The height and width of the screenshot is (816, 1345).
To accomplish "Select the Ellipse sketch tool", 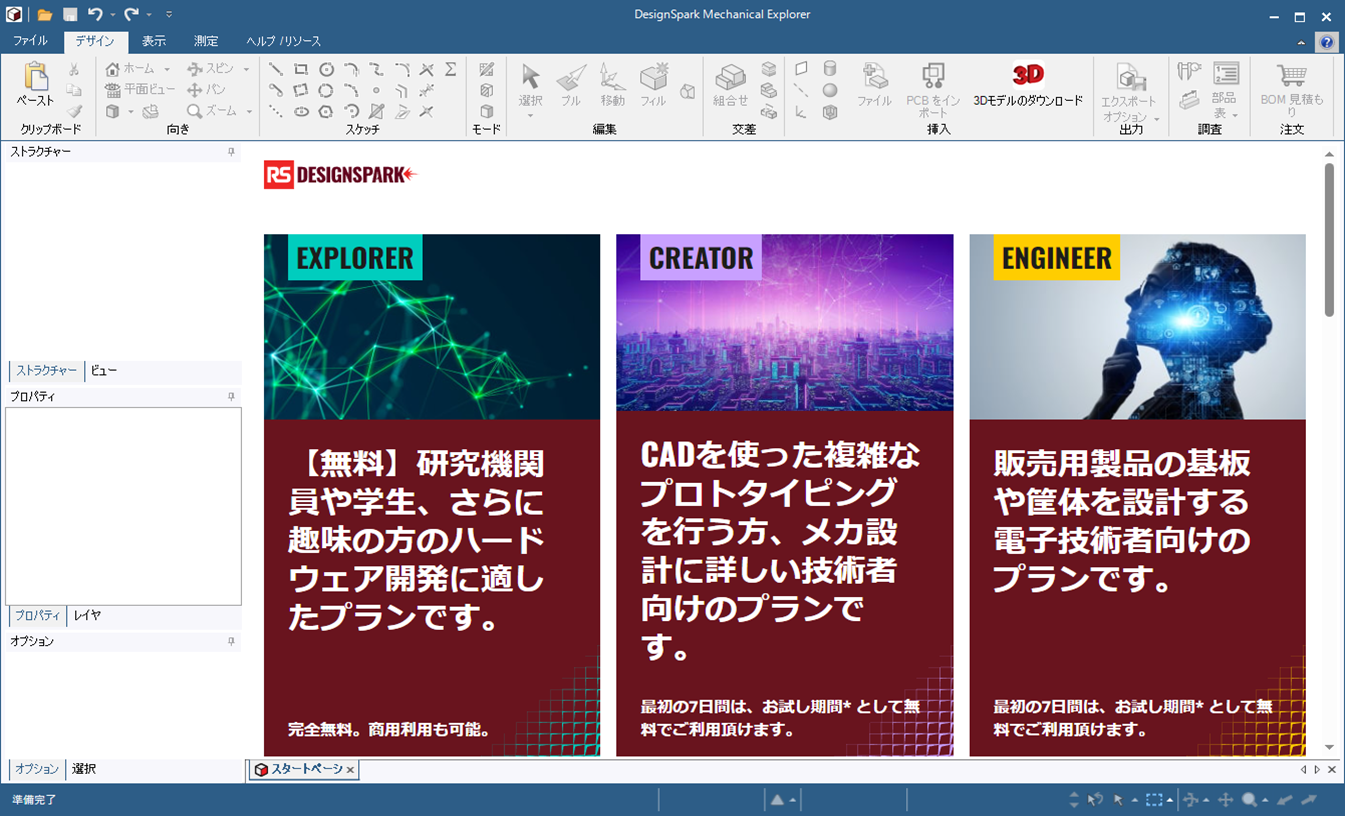I will [301, 111].
